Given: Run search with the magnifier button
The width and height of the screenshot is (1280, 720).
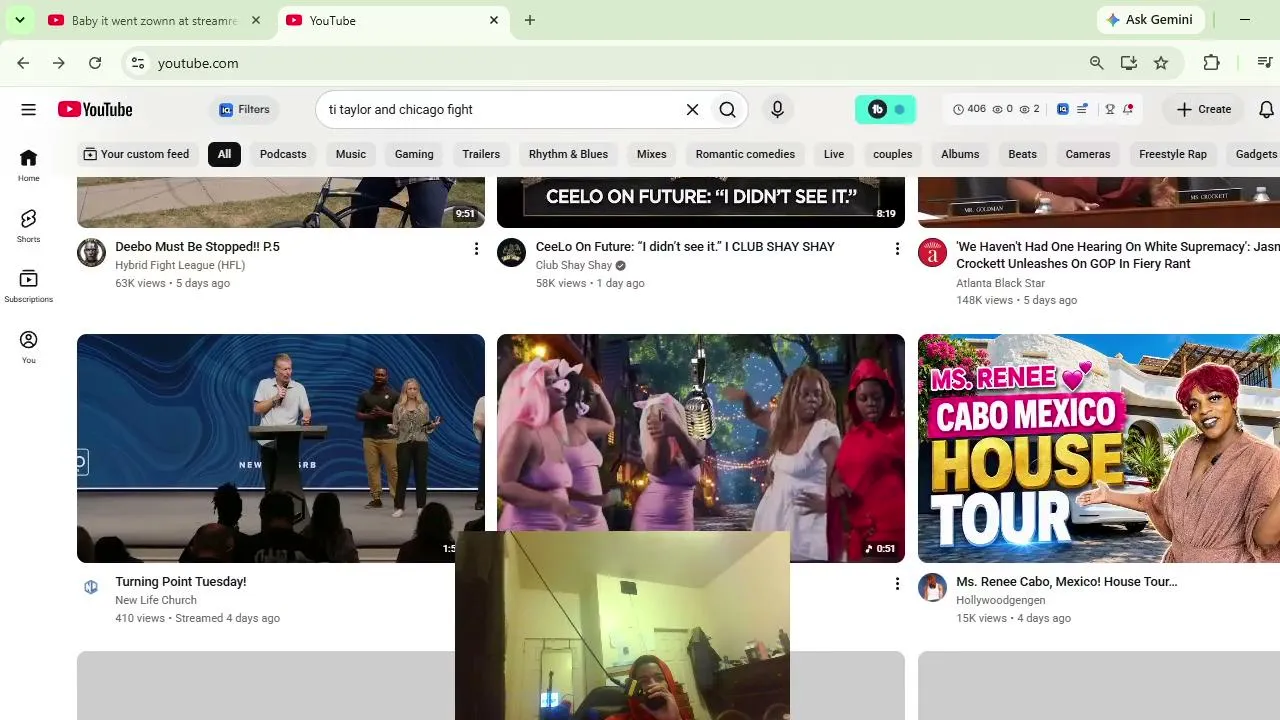Looking at the screenshot, I should pyautogui.click(x=728, y=110).
